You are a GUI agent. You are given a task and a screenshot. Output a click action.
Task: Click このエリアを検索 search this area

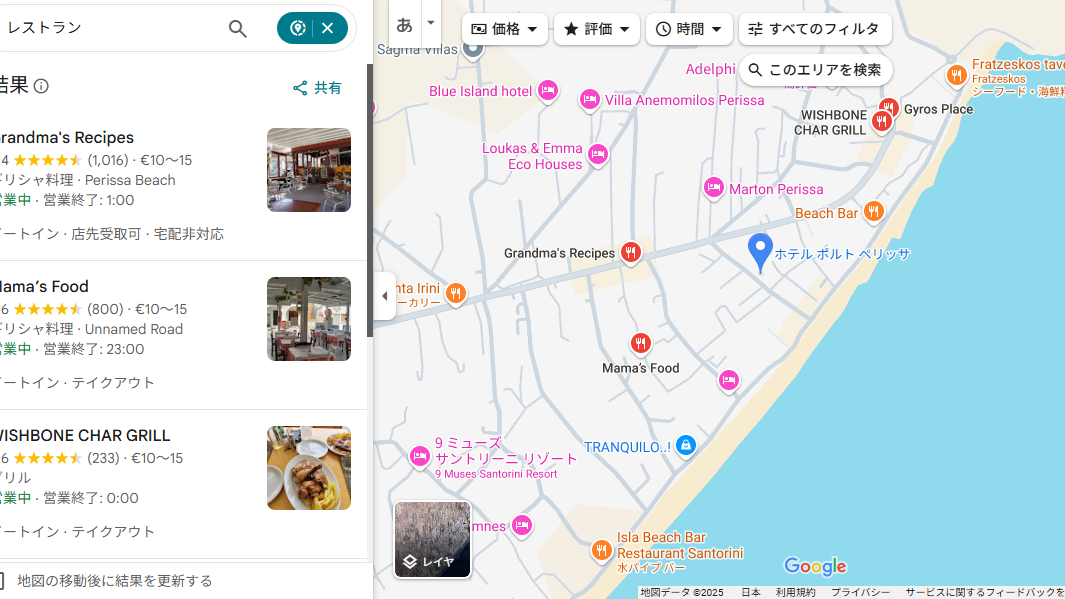pyautogui.click(x=815, y=70)
